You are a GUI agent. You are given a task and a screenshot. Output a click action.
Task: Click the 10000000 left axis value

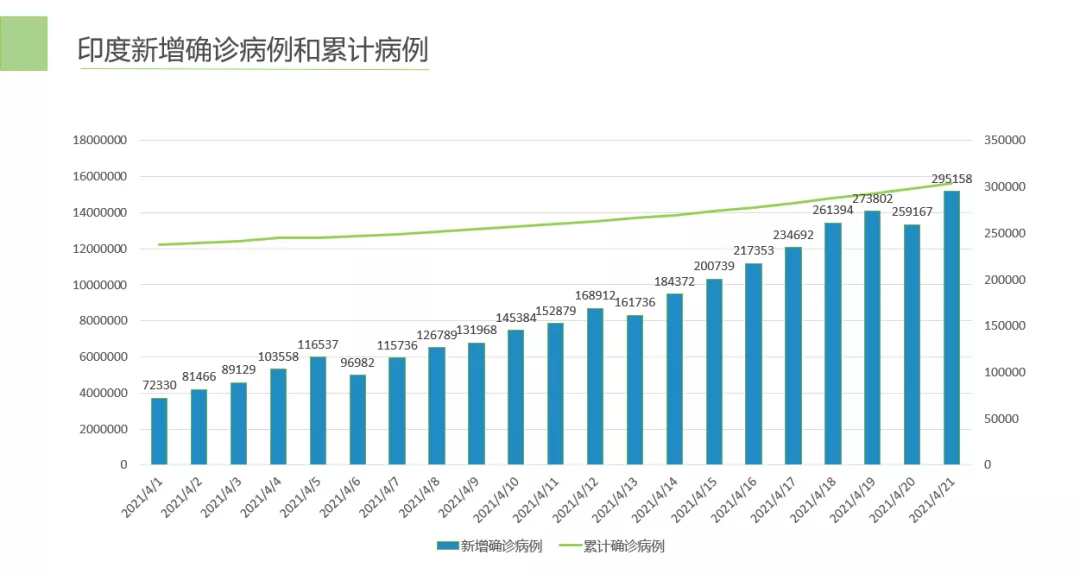click(x=100, y=285)
